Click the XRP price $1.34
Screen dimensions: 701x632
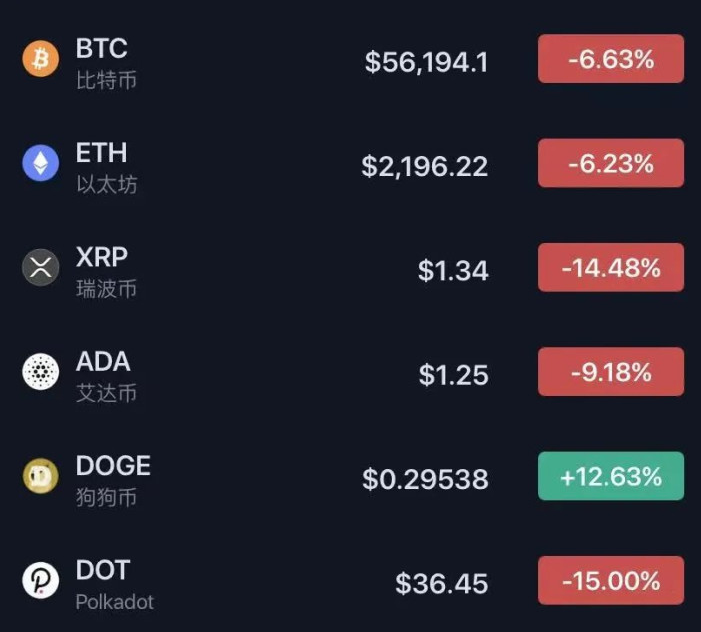click(x=453, y=270)
